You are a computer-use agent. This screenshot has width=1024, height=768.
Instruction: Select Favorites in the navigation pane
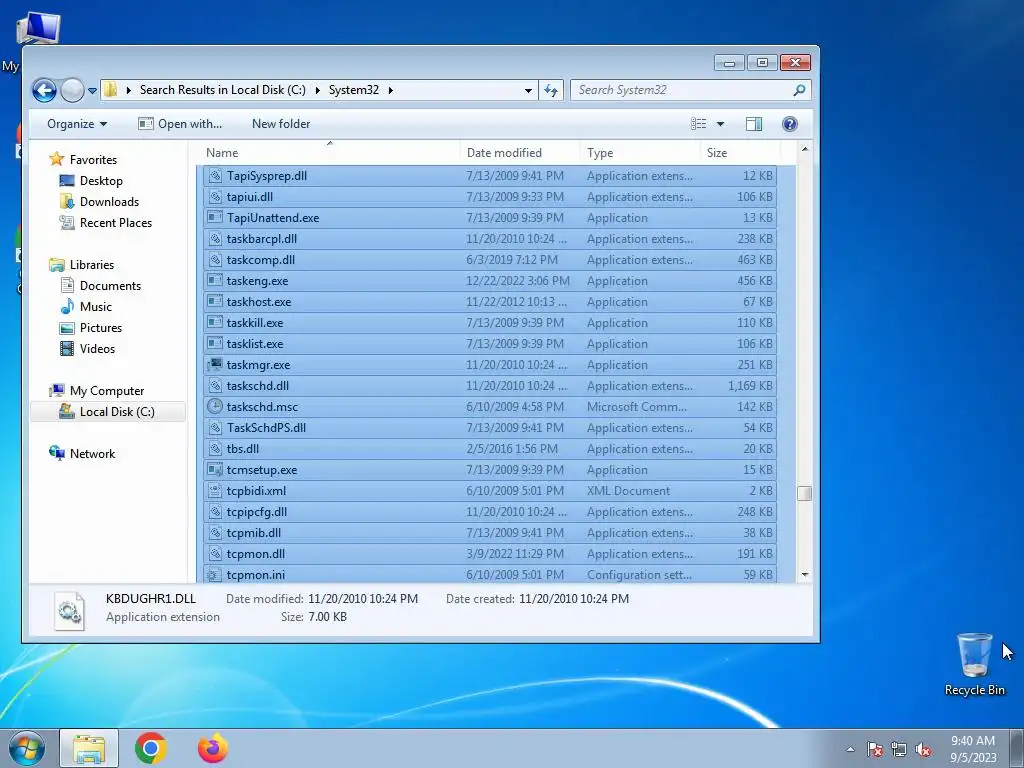click(93, 160)
